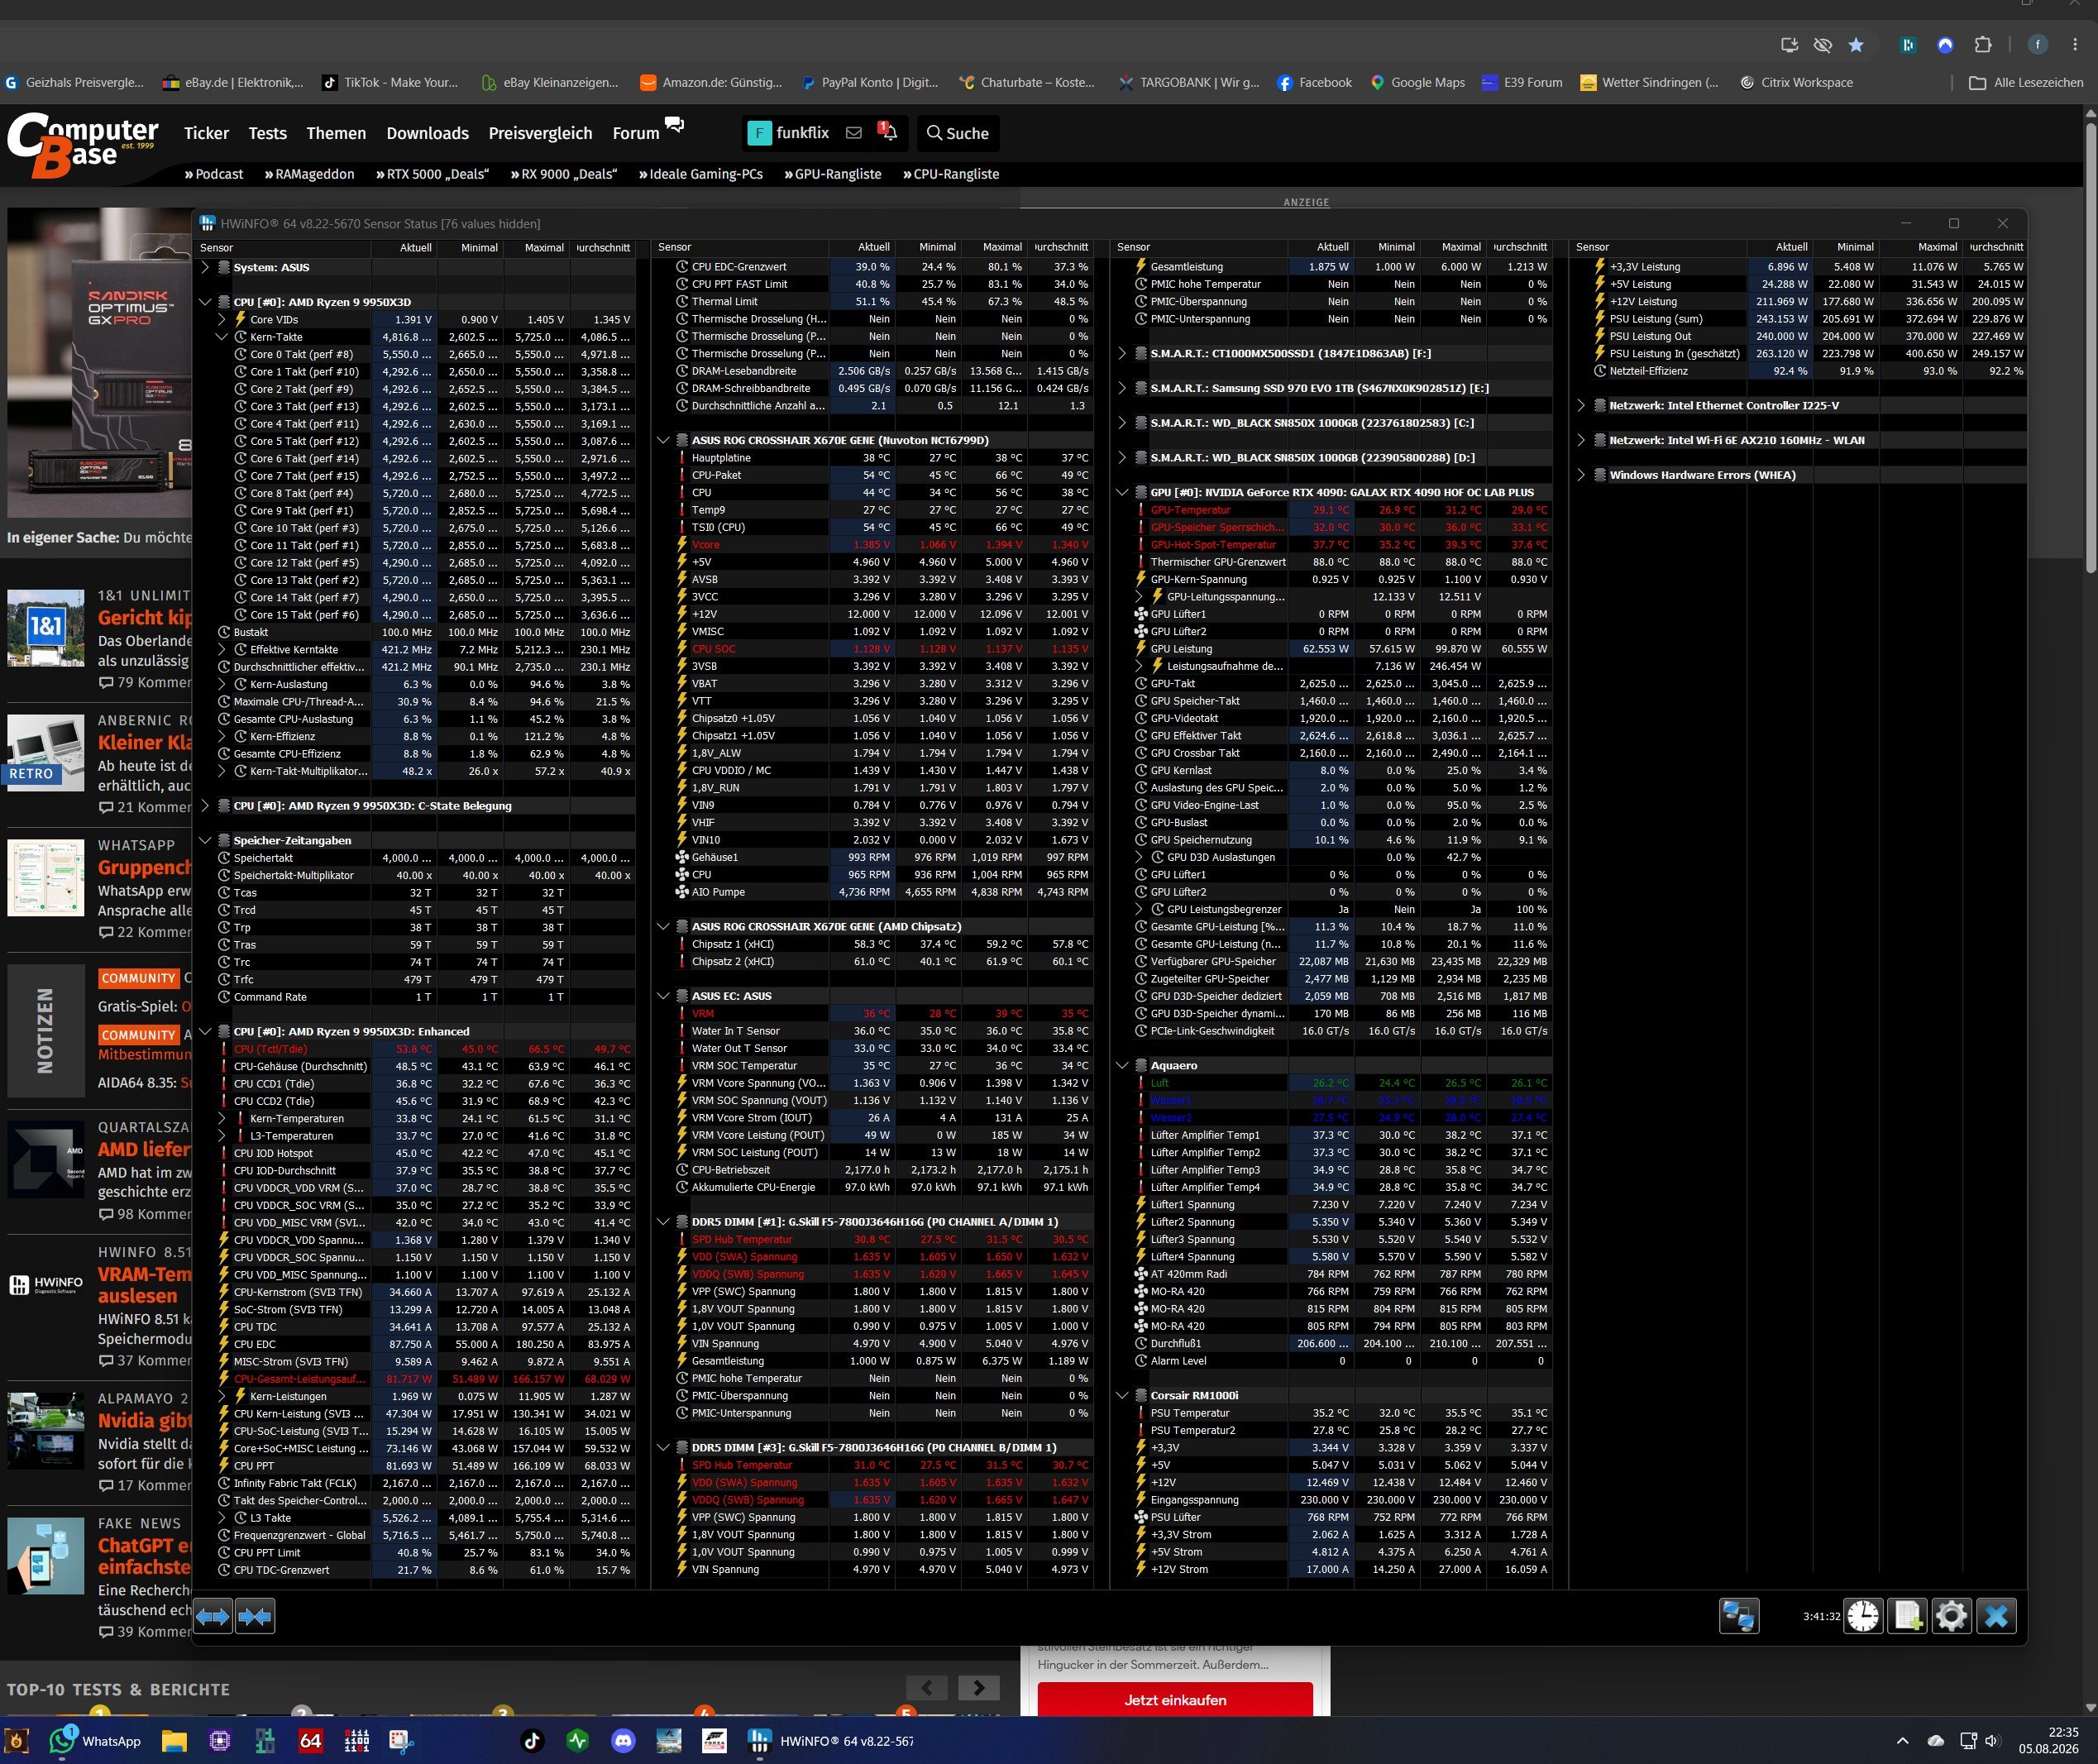The height and width of the screenshot is (1764, 2098).
Task: Click the Jetzt einkaufen ad button
Action: 1175,1700
